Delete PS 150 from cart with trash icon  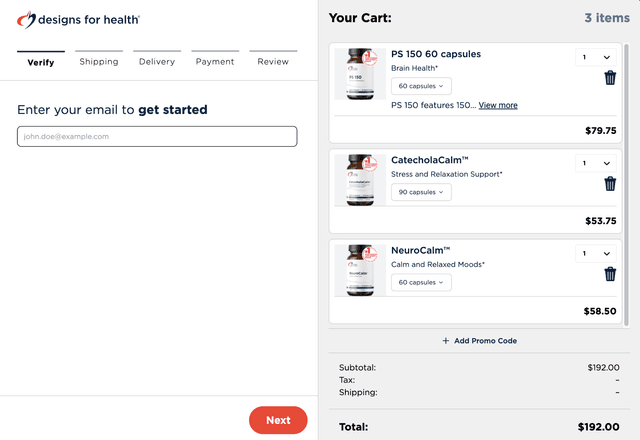click(x=610, y=79)
